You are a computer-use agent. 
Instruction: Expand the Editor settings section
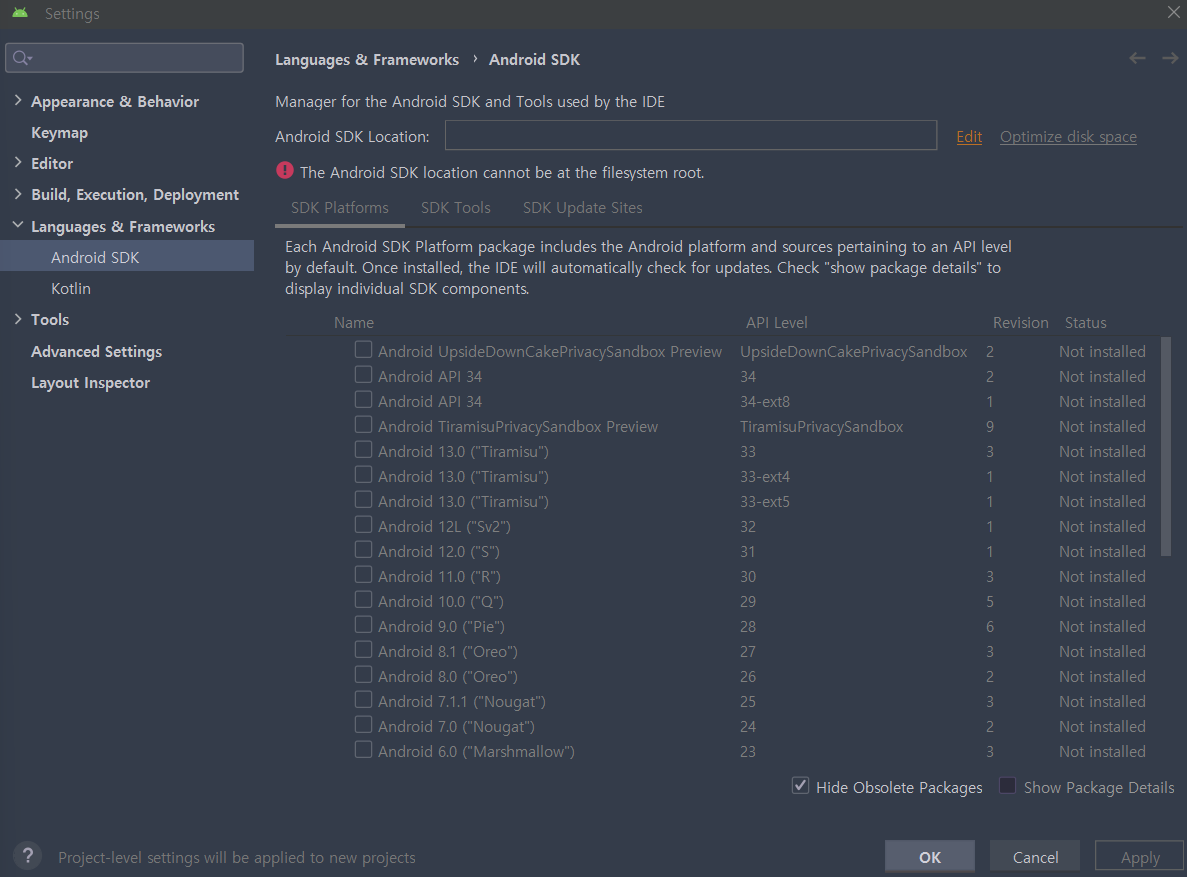tap(17, 163)
